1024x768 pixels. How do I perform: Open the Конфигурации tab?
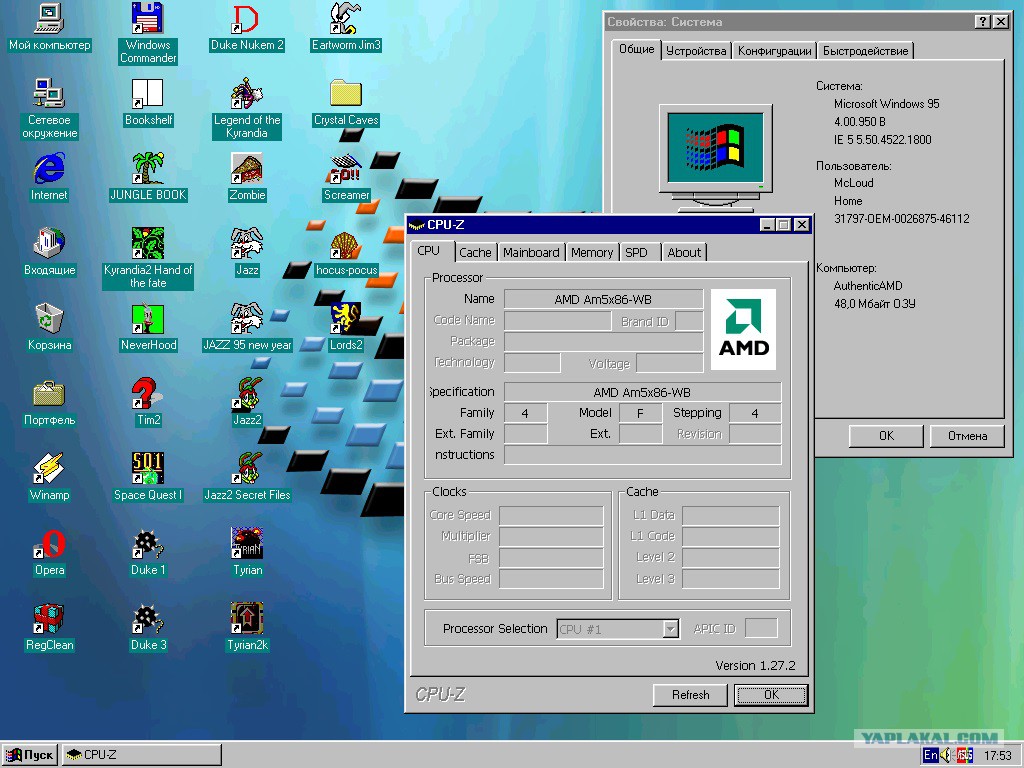click(x=775, y=51)
